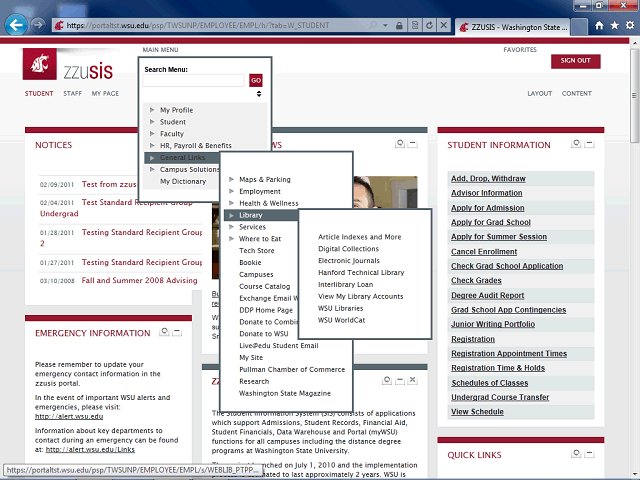Minimize the Quick Links pagelet

tap(589, 453)
